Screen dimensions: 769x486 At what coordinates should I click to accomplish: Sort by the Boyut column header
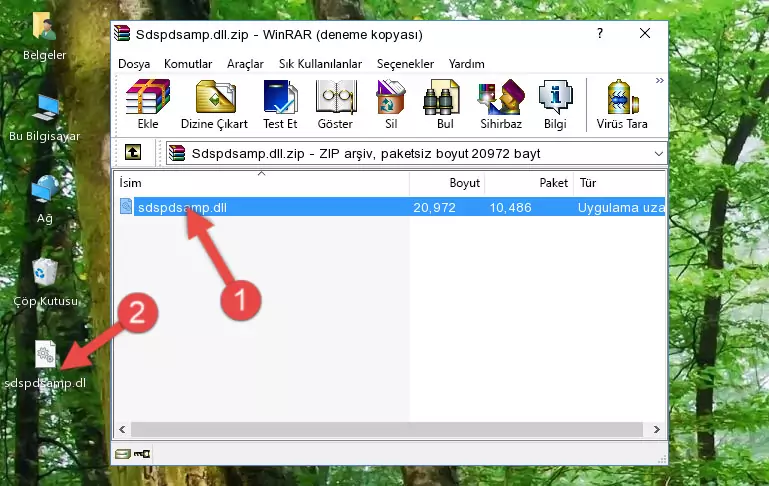coord(447,183)
